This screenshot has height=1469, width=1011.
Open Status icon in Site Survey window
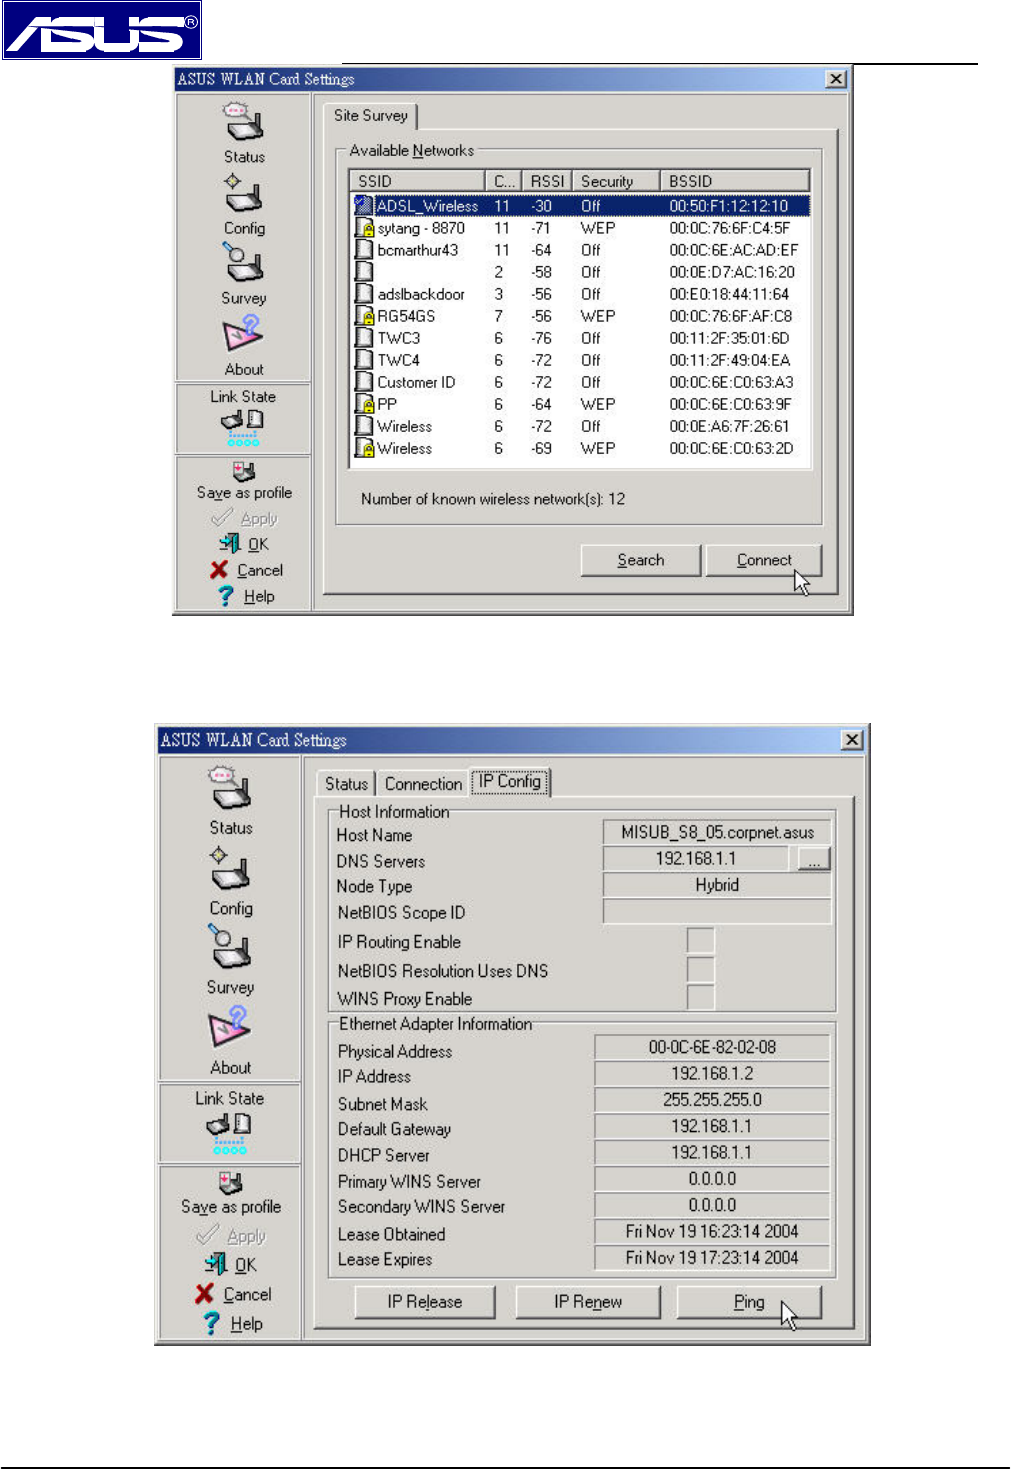pos(244,123)
